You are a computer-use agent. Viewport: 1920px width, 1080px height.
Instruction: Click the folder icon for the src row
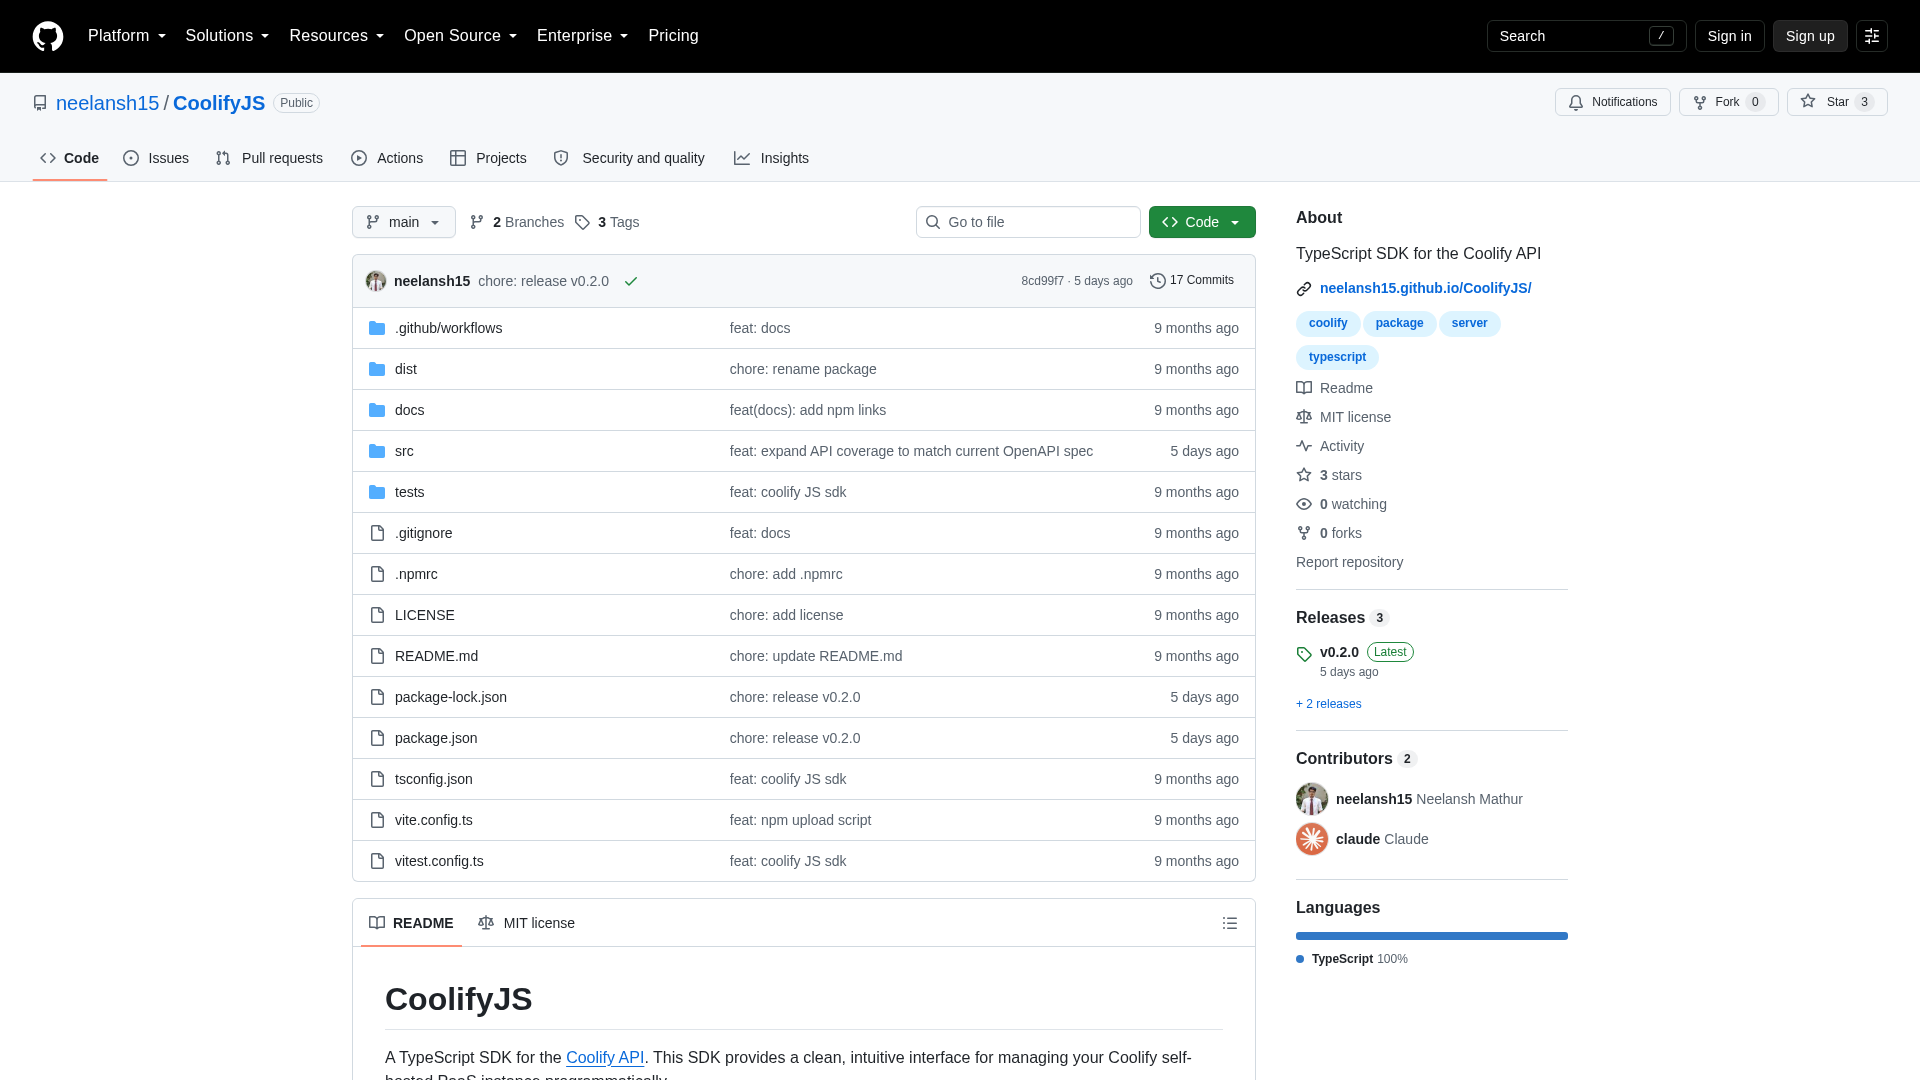click(x=377, y=451)
